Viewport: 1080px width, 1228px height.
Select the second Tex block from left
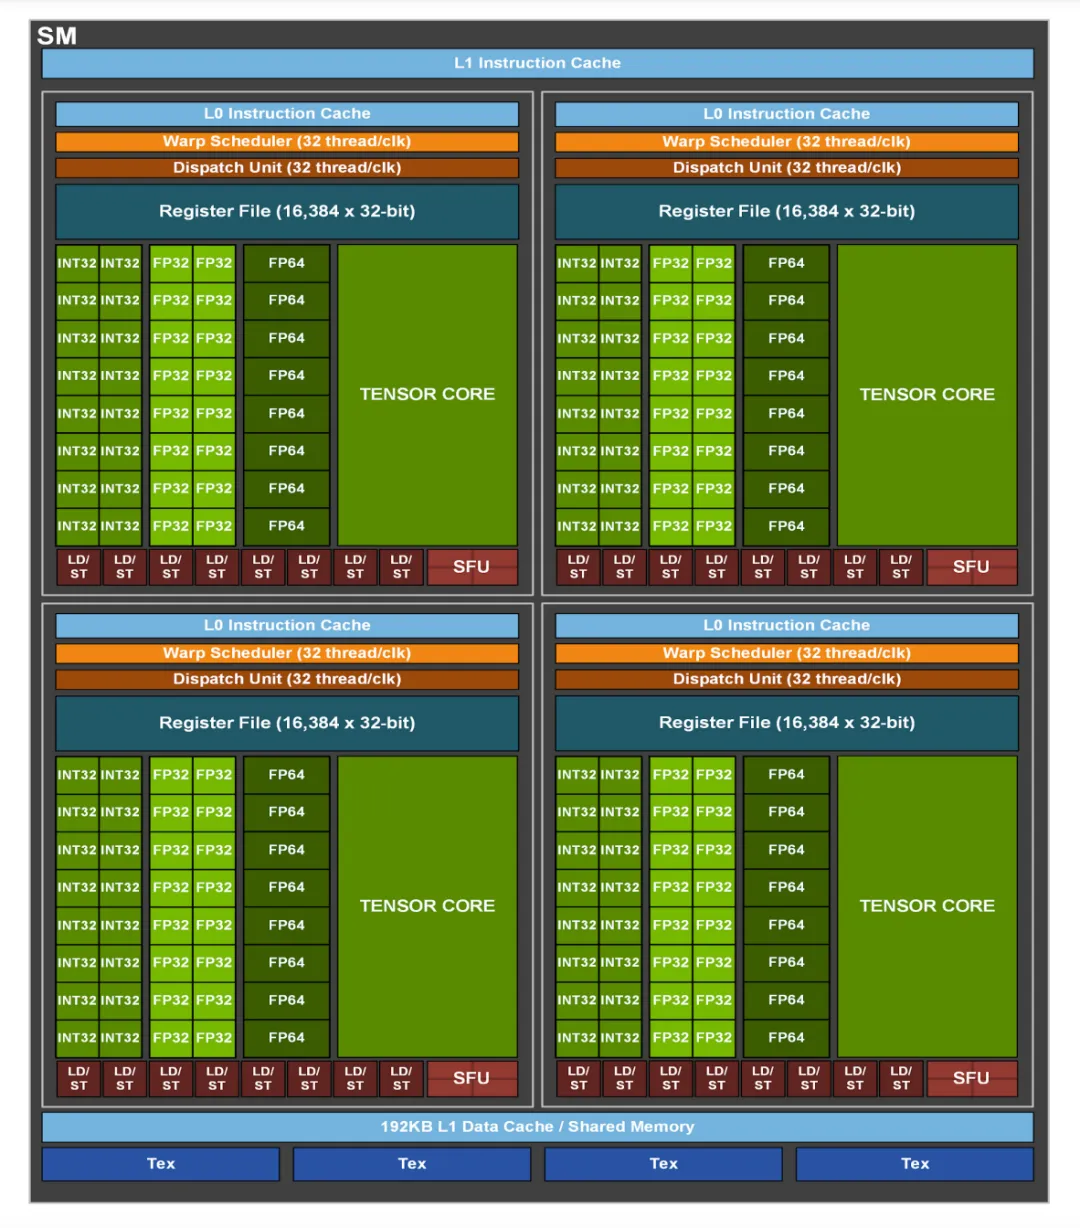point(412,1164)
